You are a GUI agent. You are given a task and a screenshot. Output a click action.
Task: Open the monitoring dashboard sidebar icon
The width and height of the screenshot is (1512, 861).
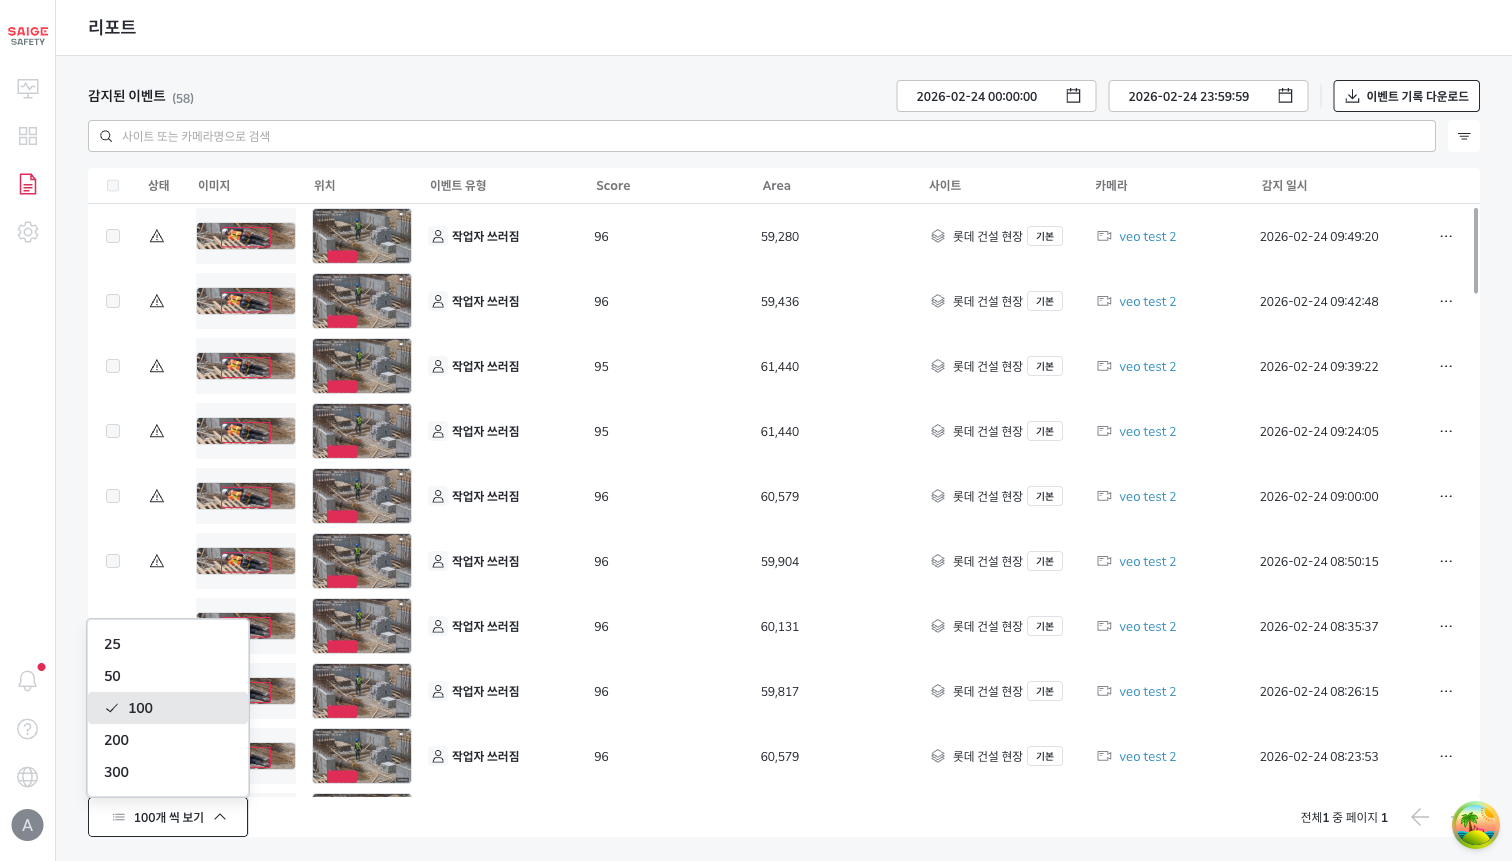click(x=28, y=88)
